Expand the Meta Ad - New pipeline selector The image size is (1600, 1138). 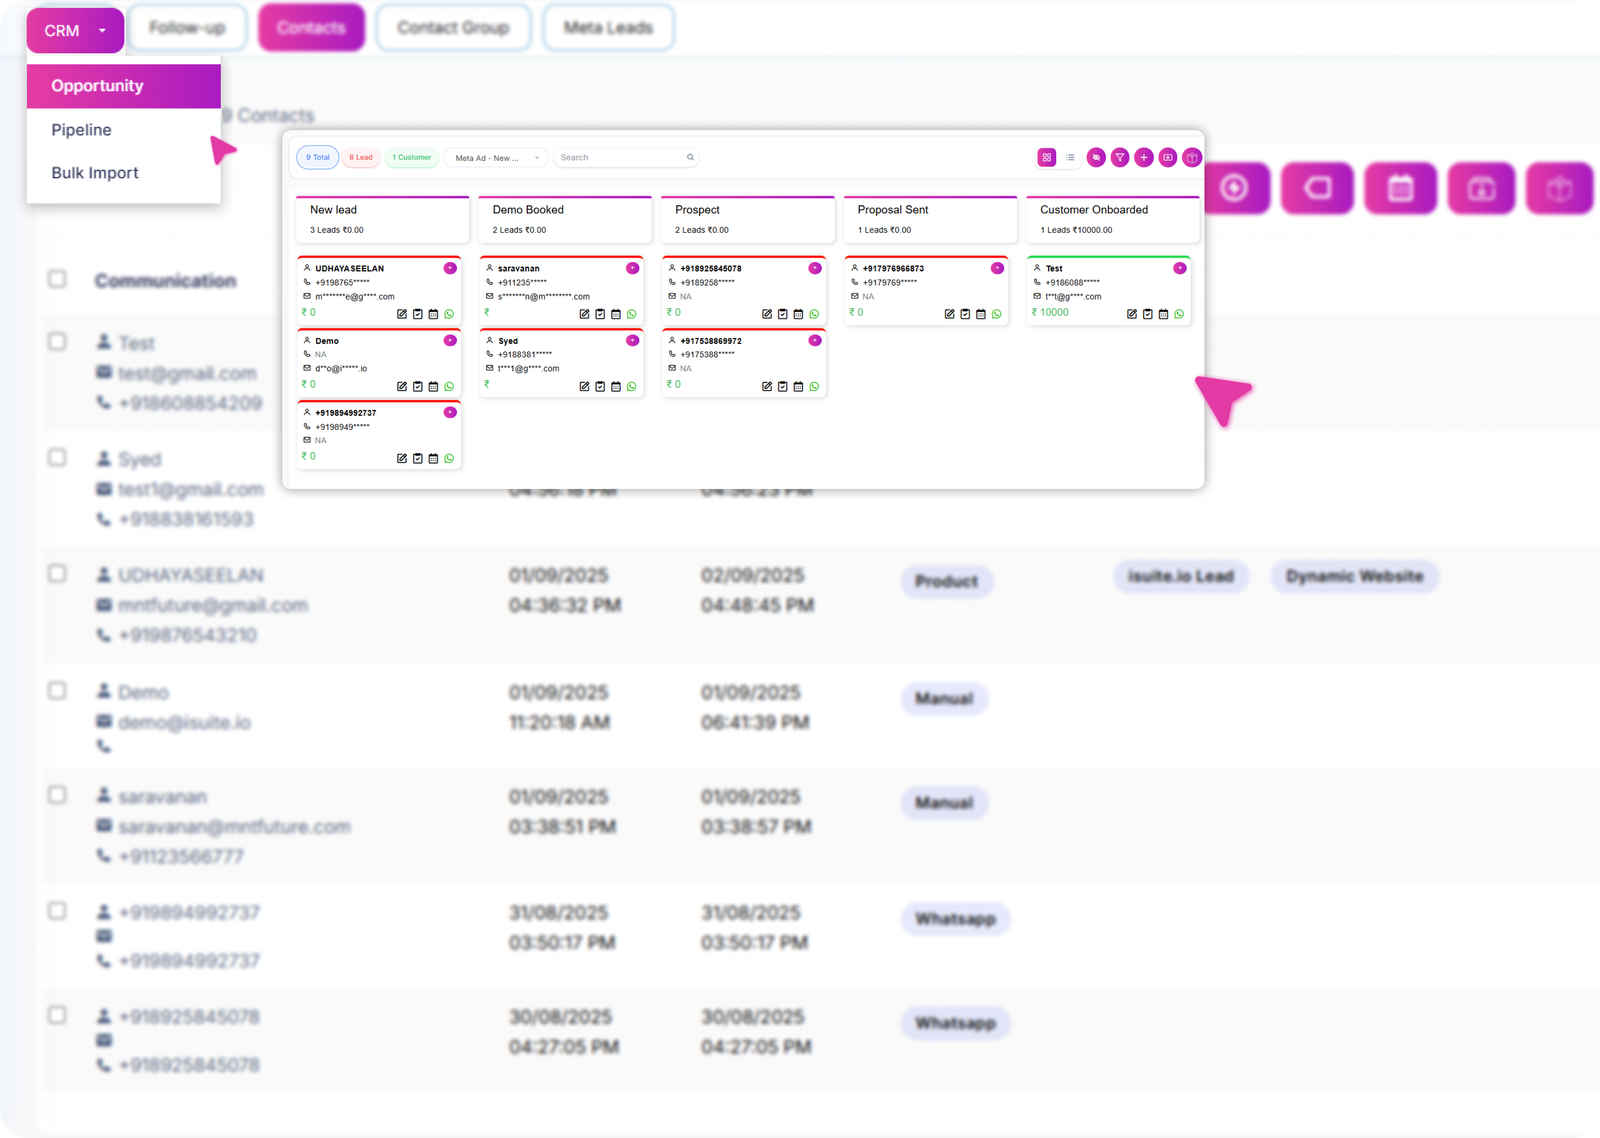pos(496,157)
